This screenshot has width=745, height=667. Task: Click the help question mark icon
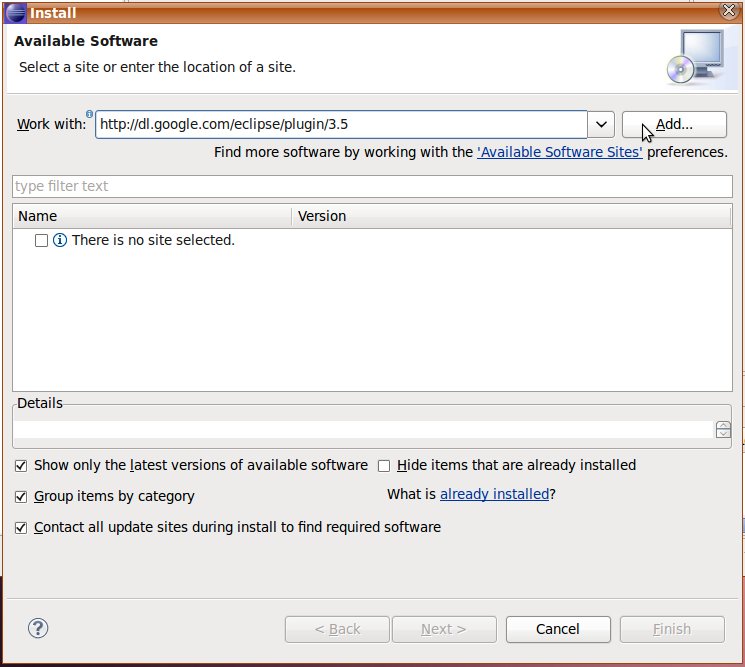[38, 629]
